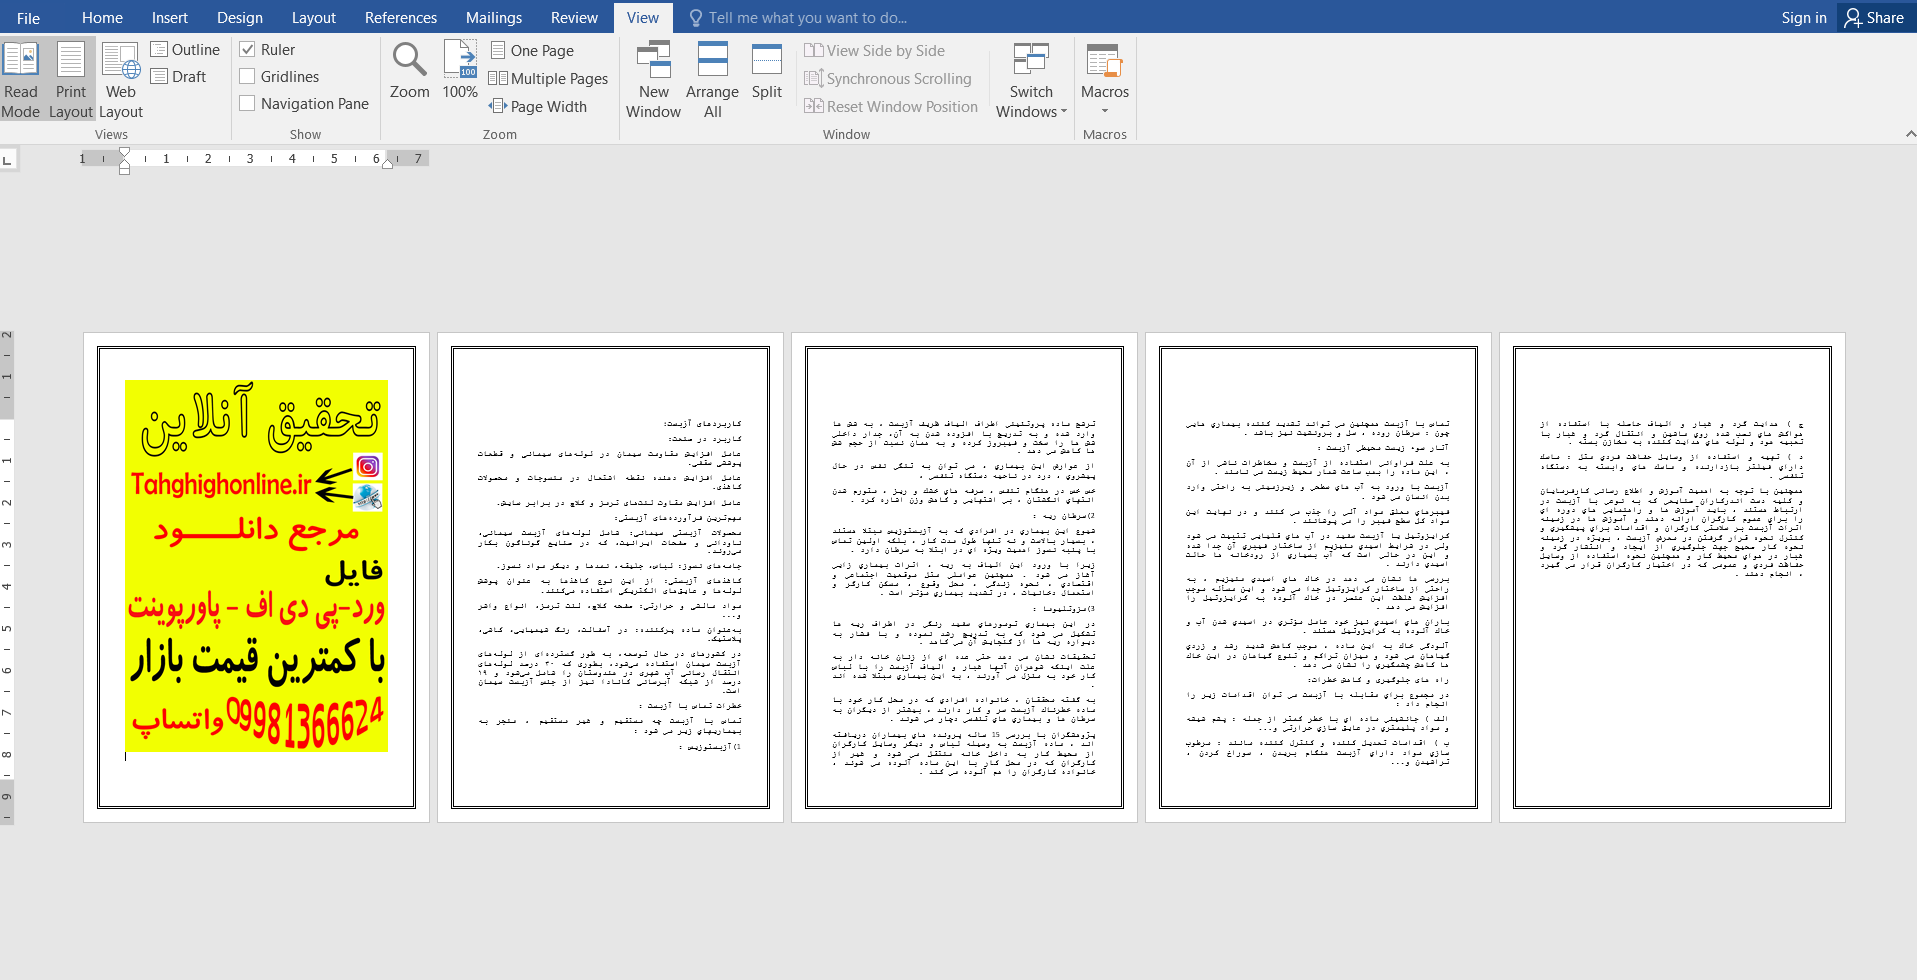Set zoom to 100%
Screen dimensions: 1917x980
pyautogui.click(x=460, y=71)
